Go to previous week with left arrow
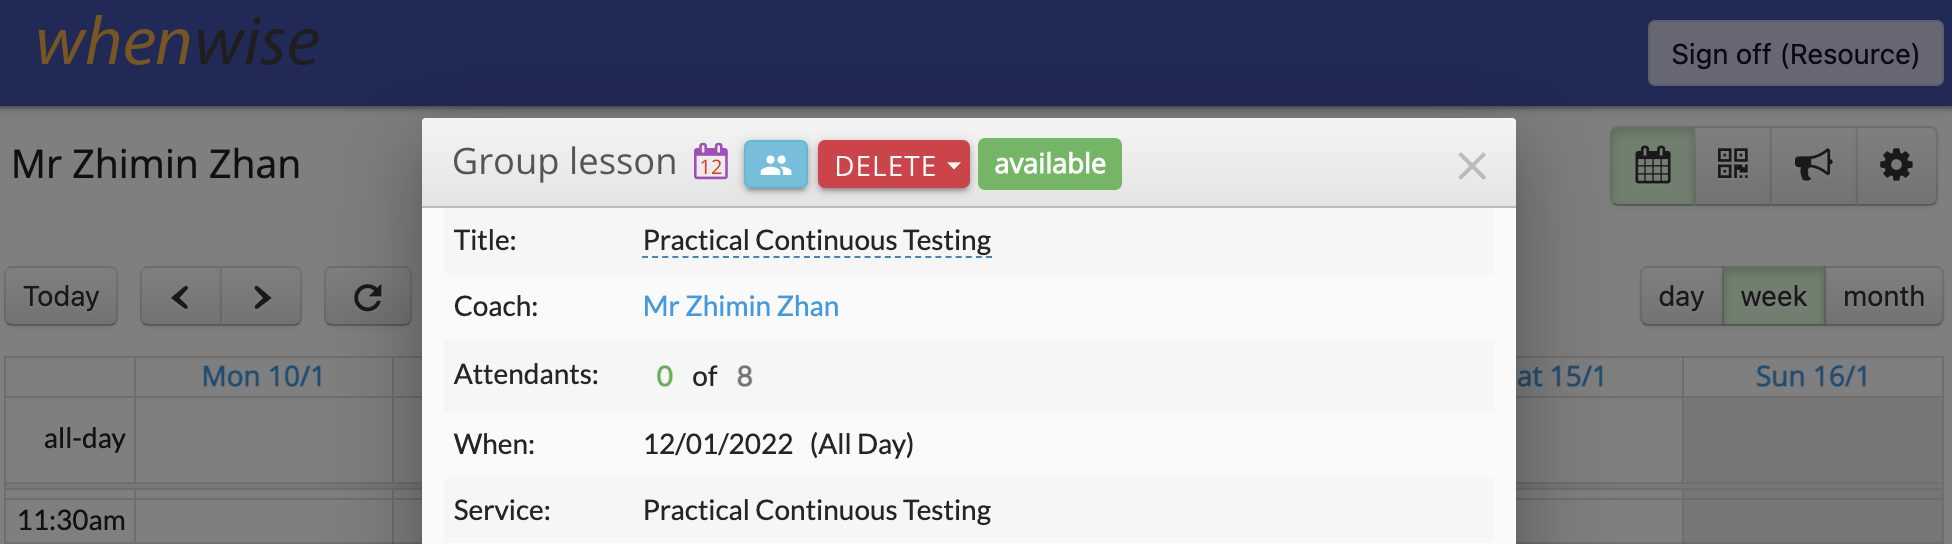 181,297
